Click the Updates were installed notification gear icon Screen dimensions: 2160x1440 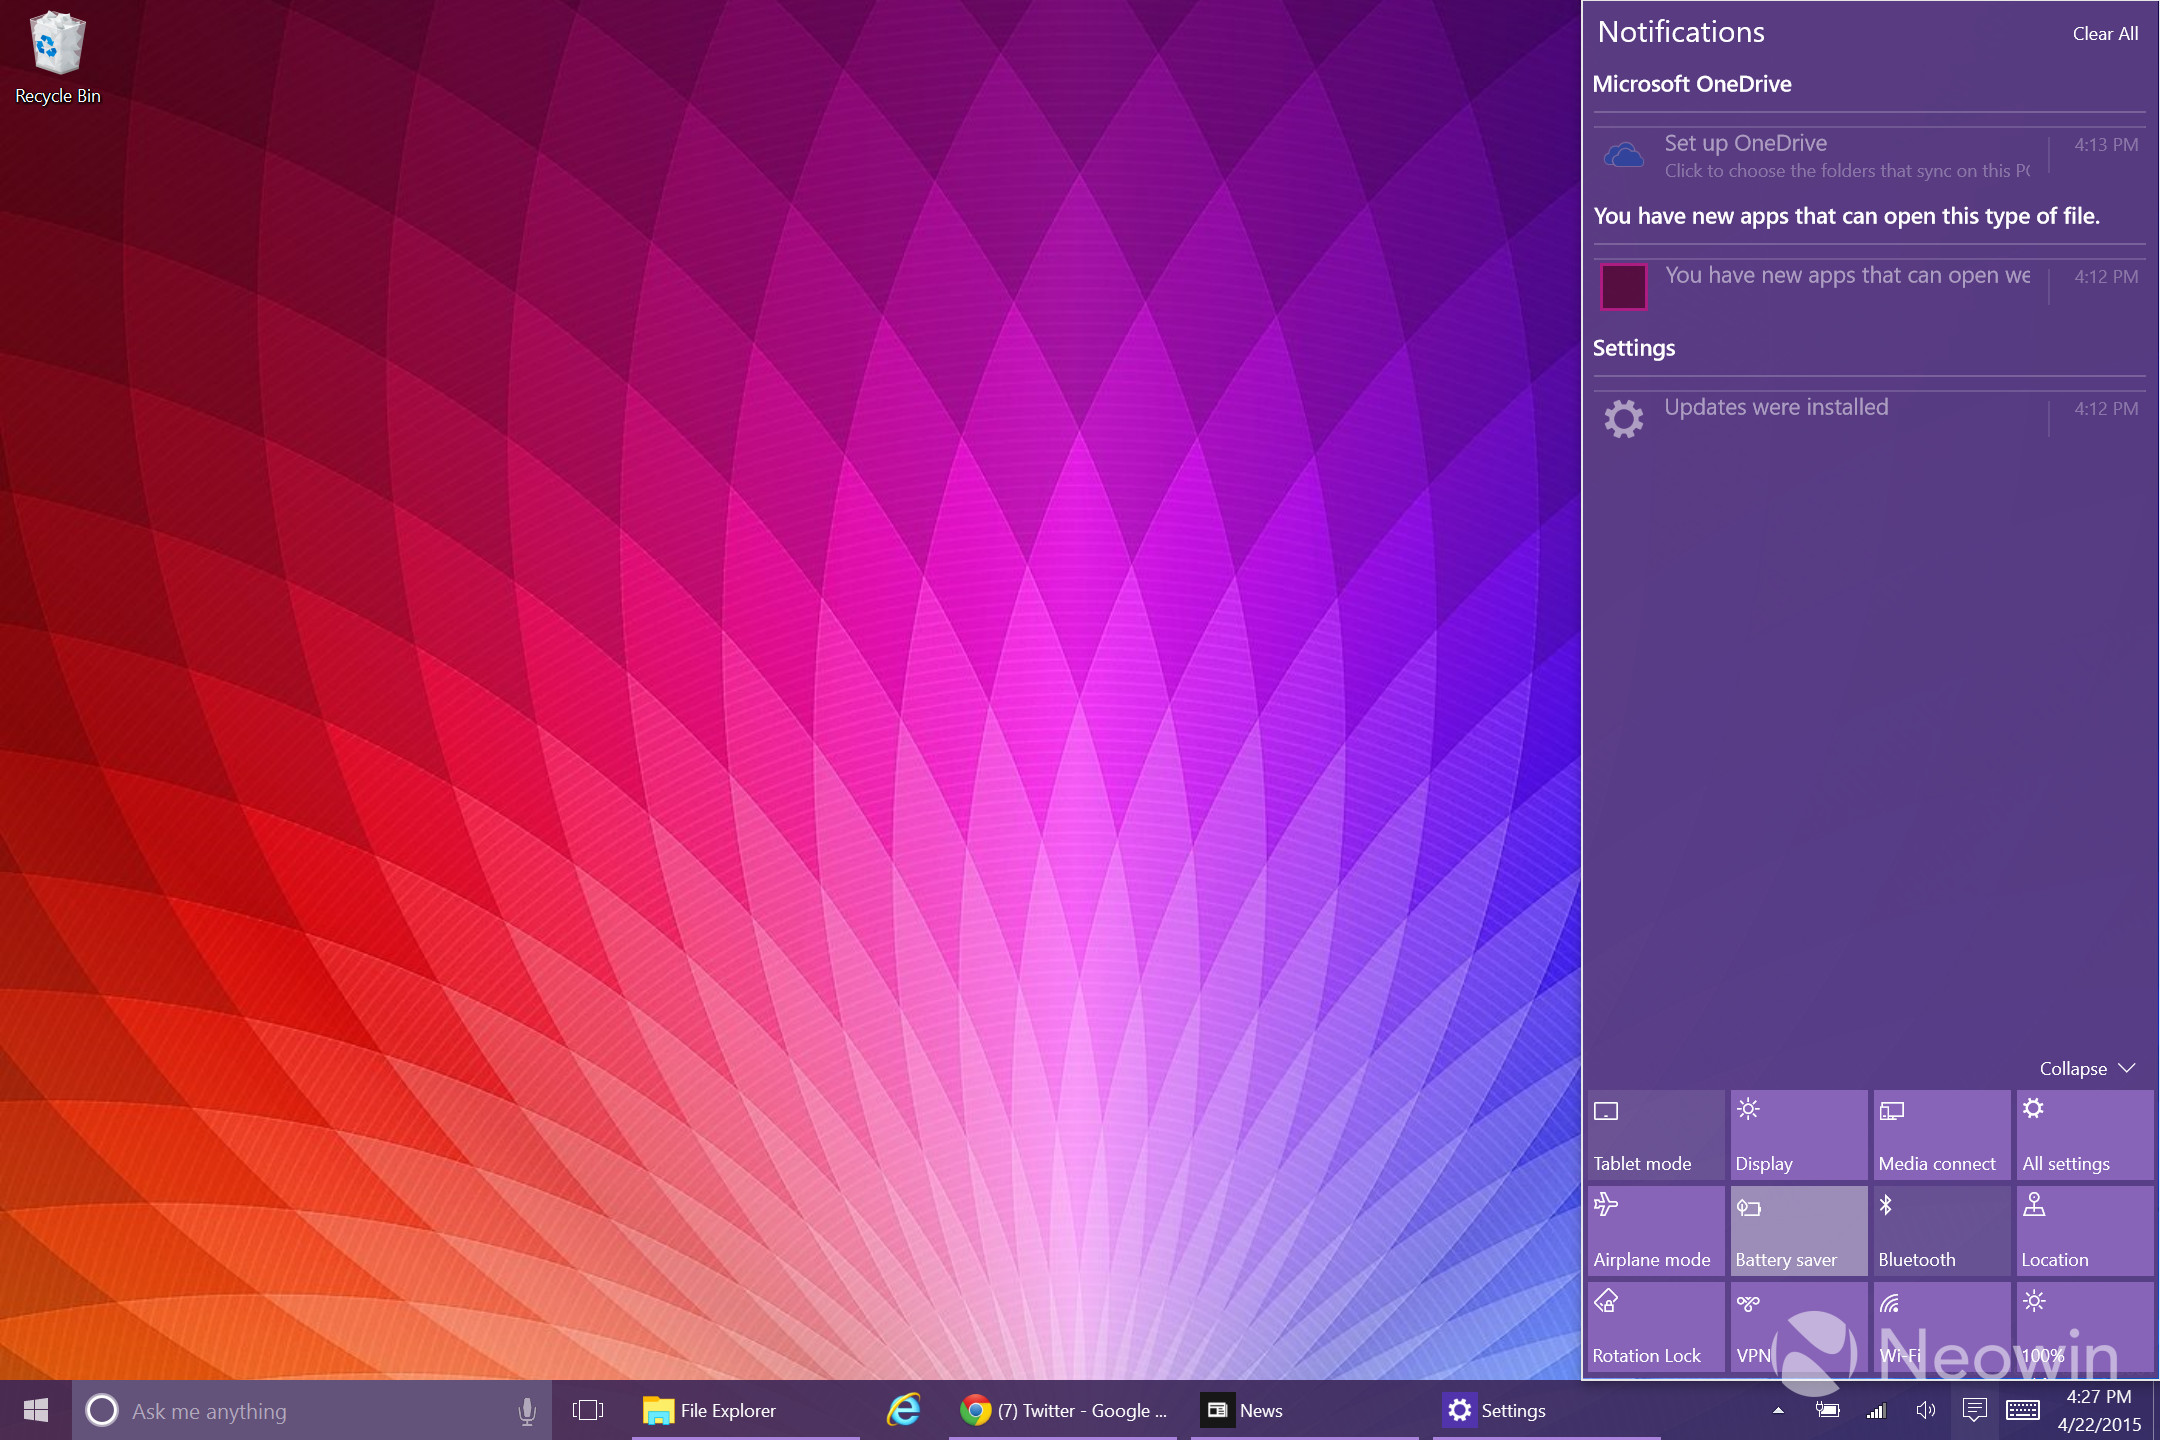pos(1624,418)
